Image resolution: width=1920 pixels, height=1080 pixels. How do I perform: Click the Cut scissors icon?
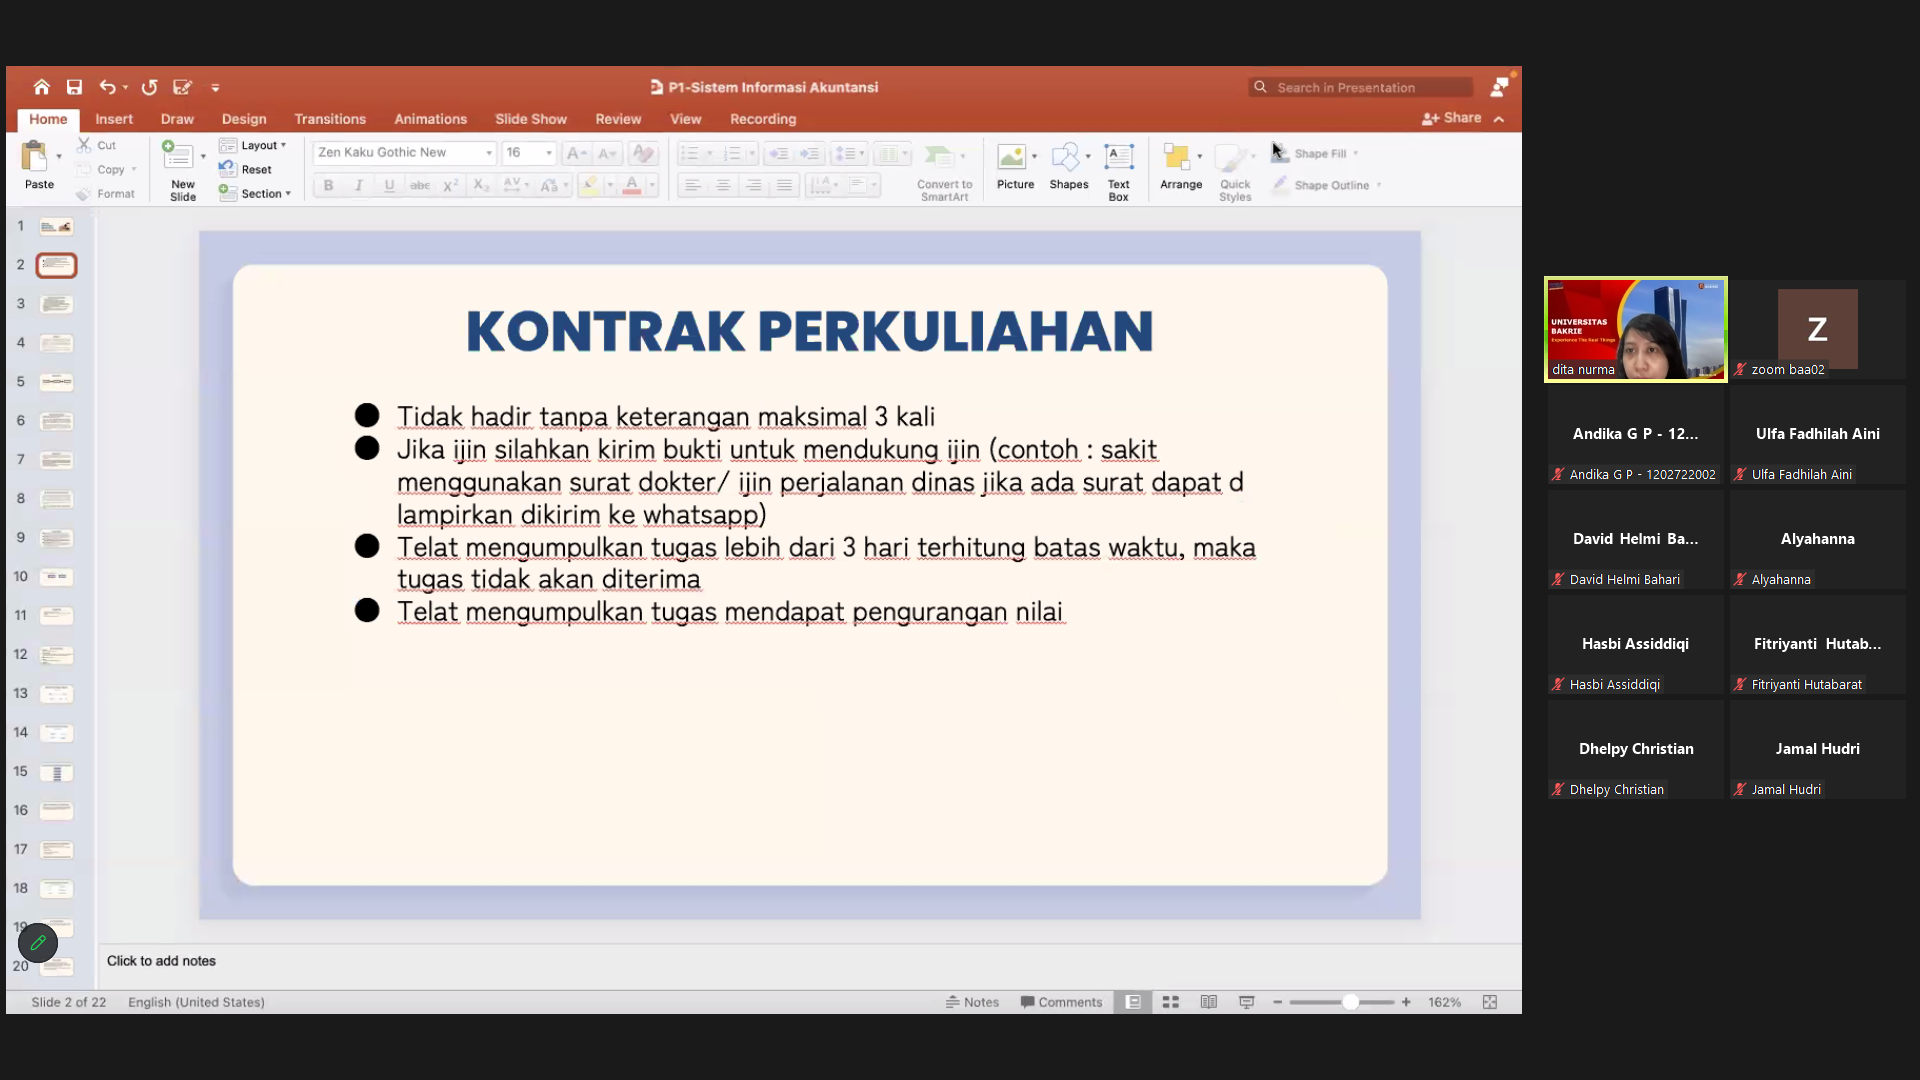[85, 145]
